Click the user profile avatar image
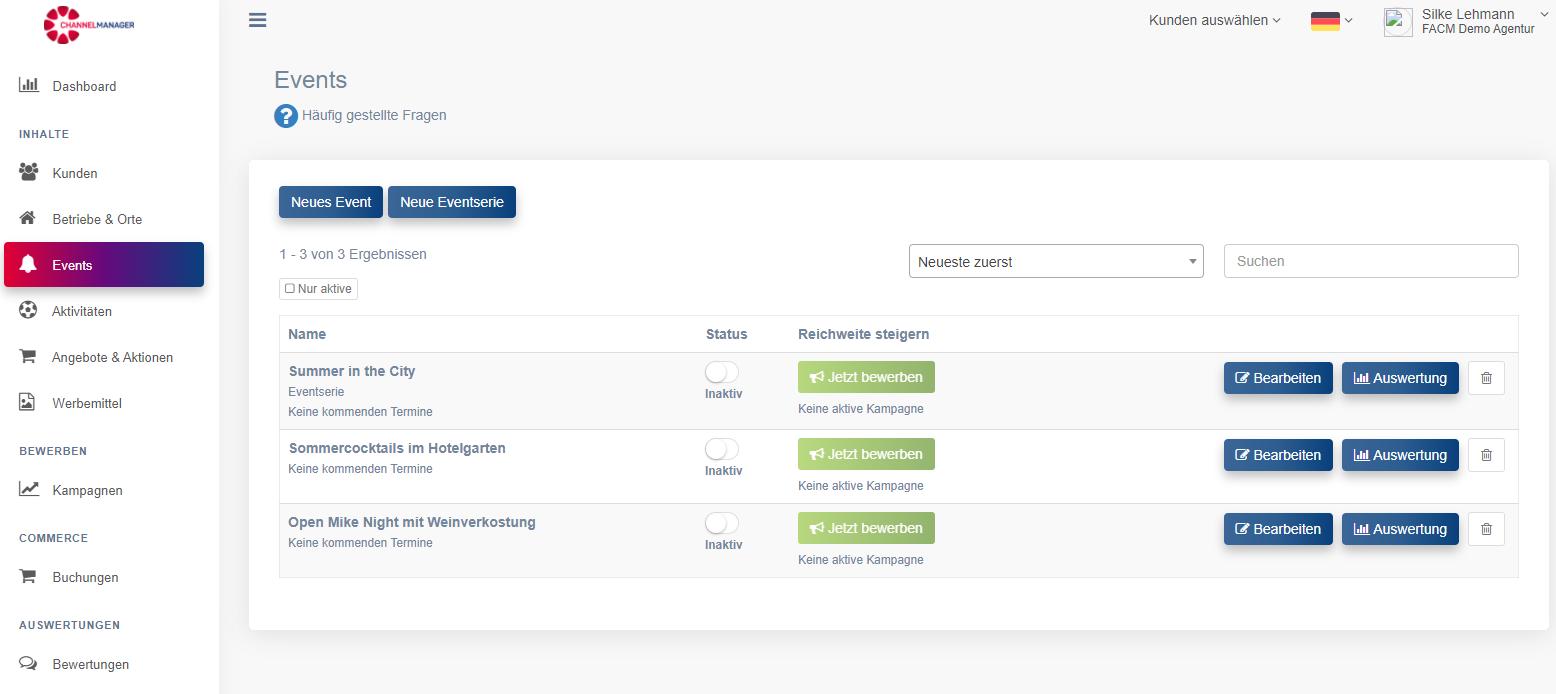Image resolution: width=1556 pixels, height=694 pixels. pyautogui.click(x=1398, y=22)
